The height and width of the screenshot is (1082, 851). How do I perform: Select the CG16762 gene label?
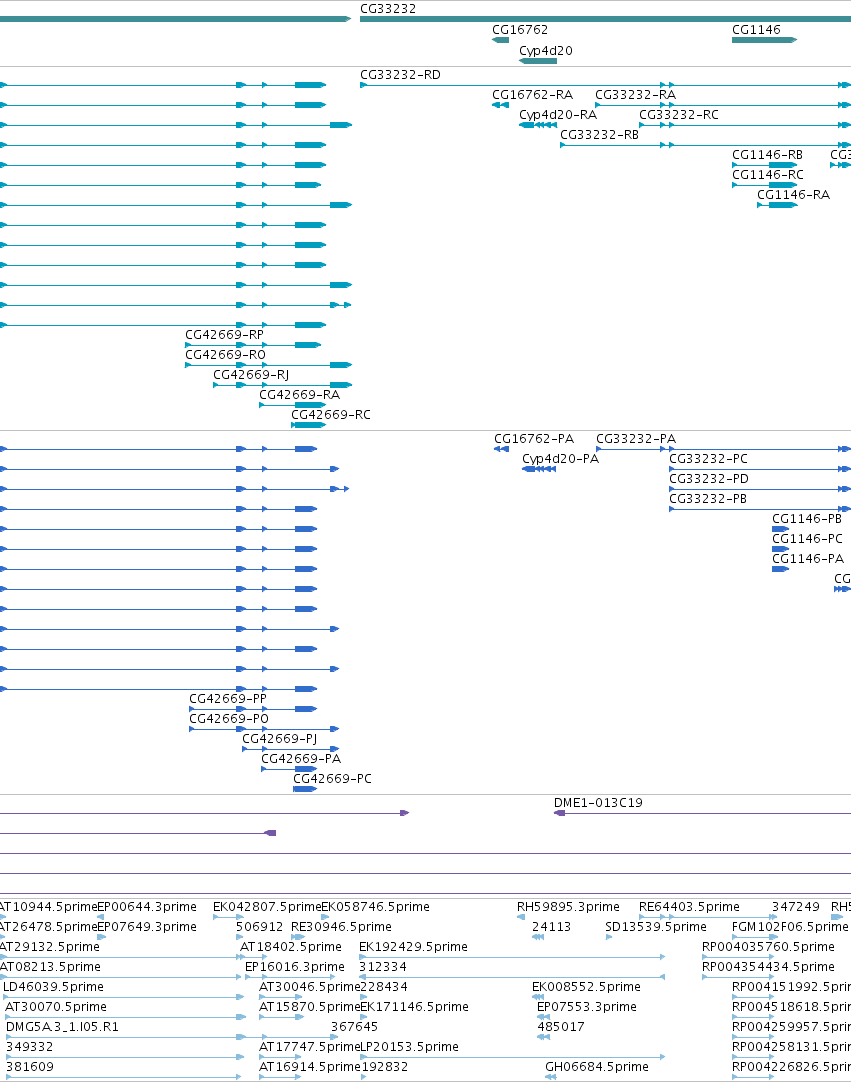tap(520, 30)
